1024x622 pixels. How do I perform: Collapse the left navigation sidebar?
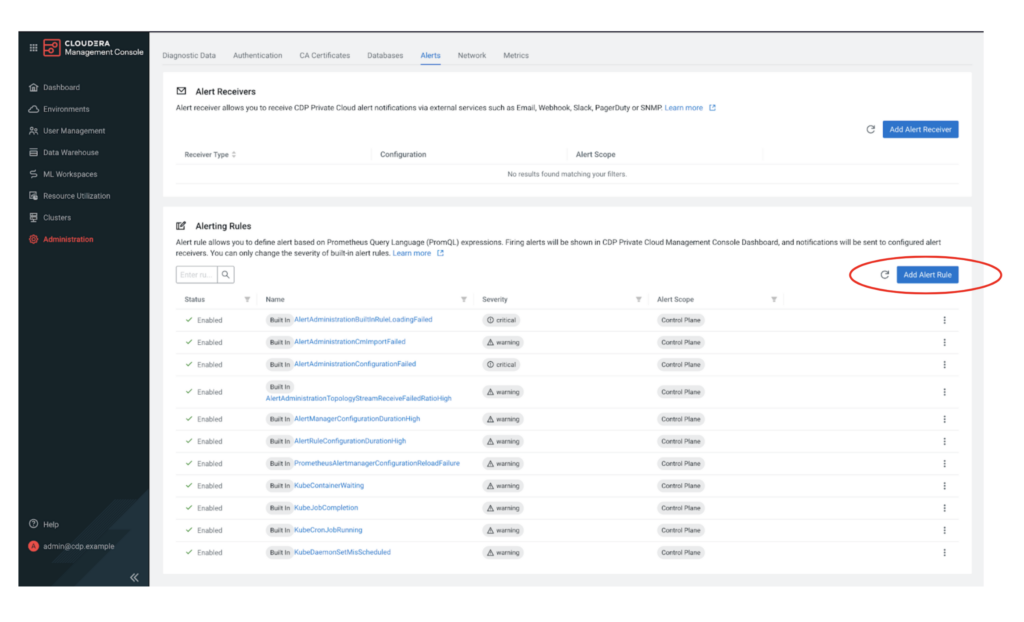(x=133, y=576)
